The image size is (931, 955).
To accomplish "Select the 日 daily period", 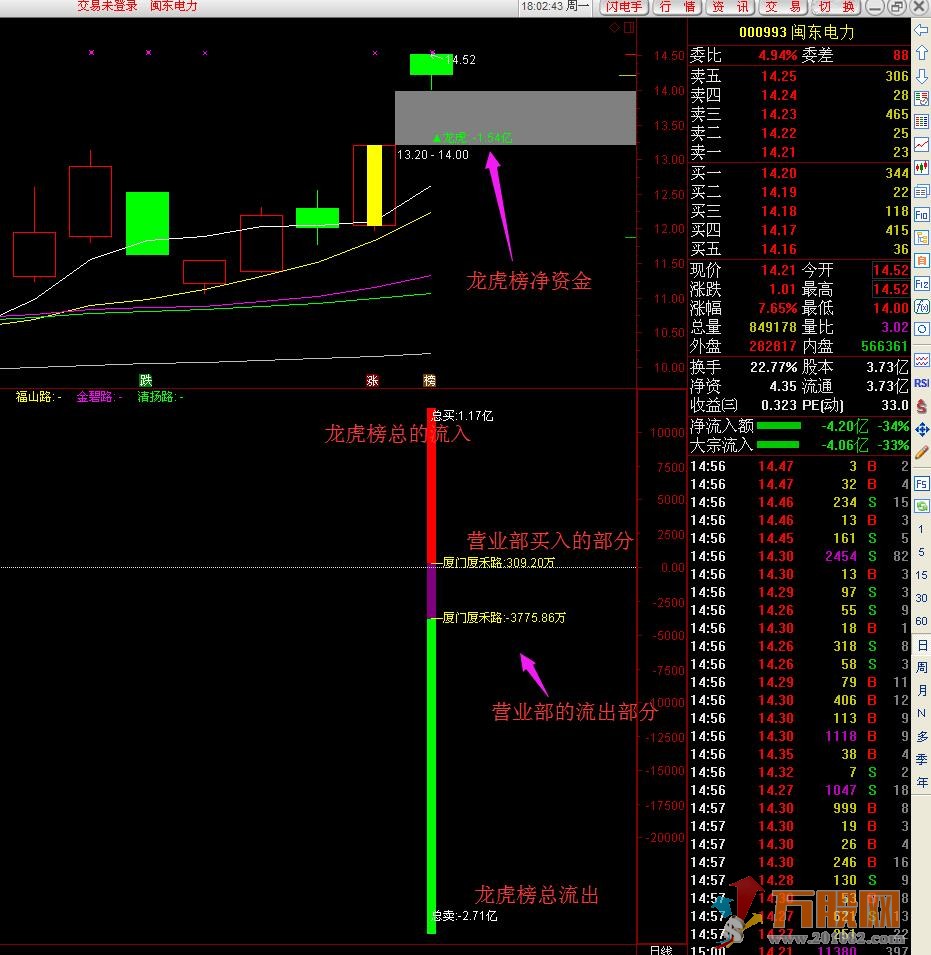I will [x=921, y=645].
